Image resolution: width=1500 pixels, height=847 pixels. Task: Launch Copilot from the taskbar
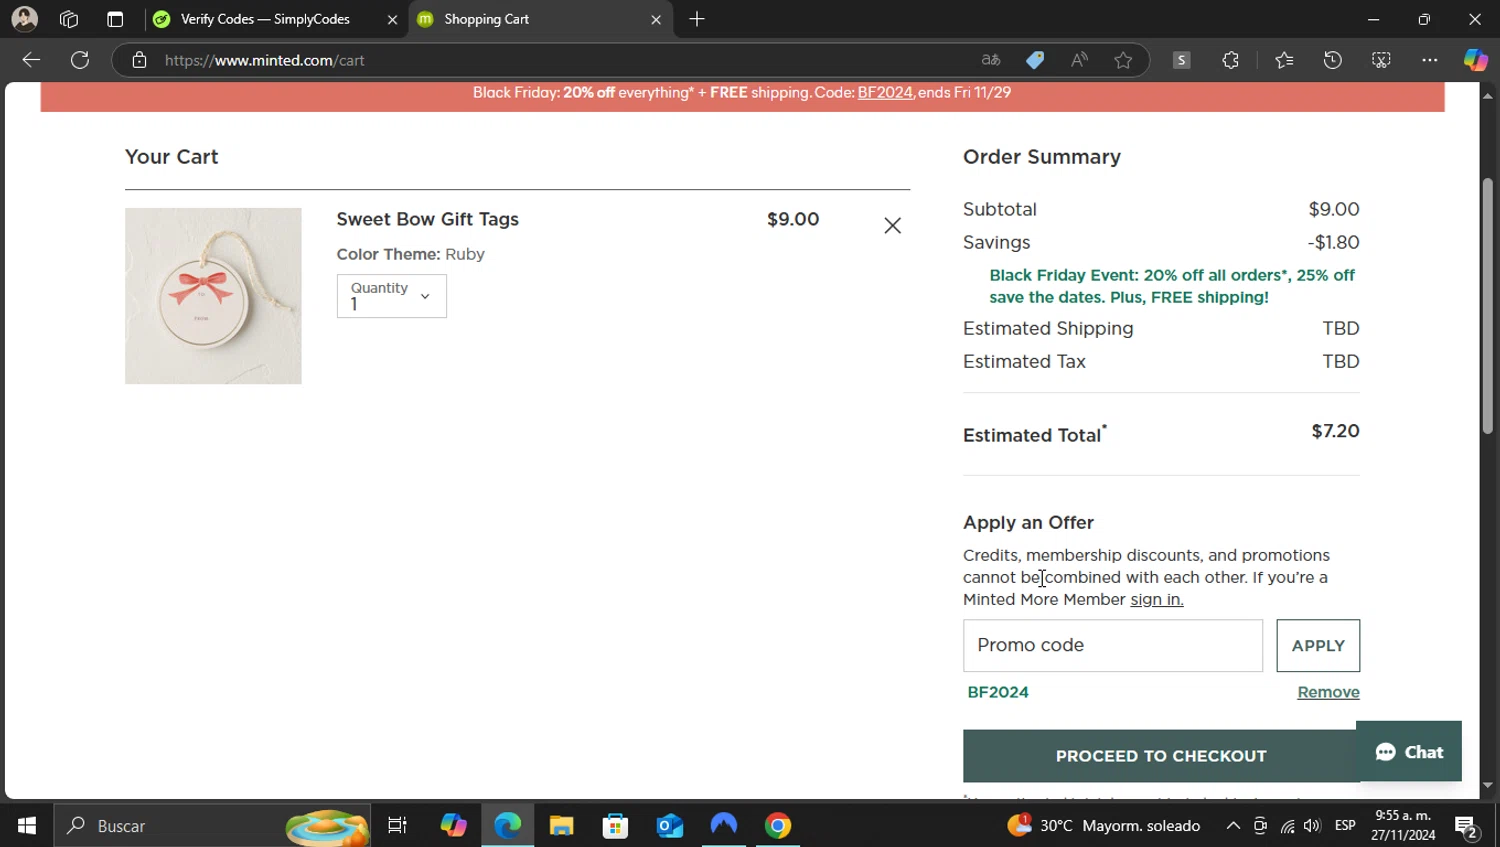point(453,826)
